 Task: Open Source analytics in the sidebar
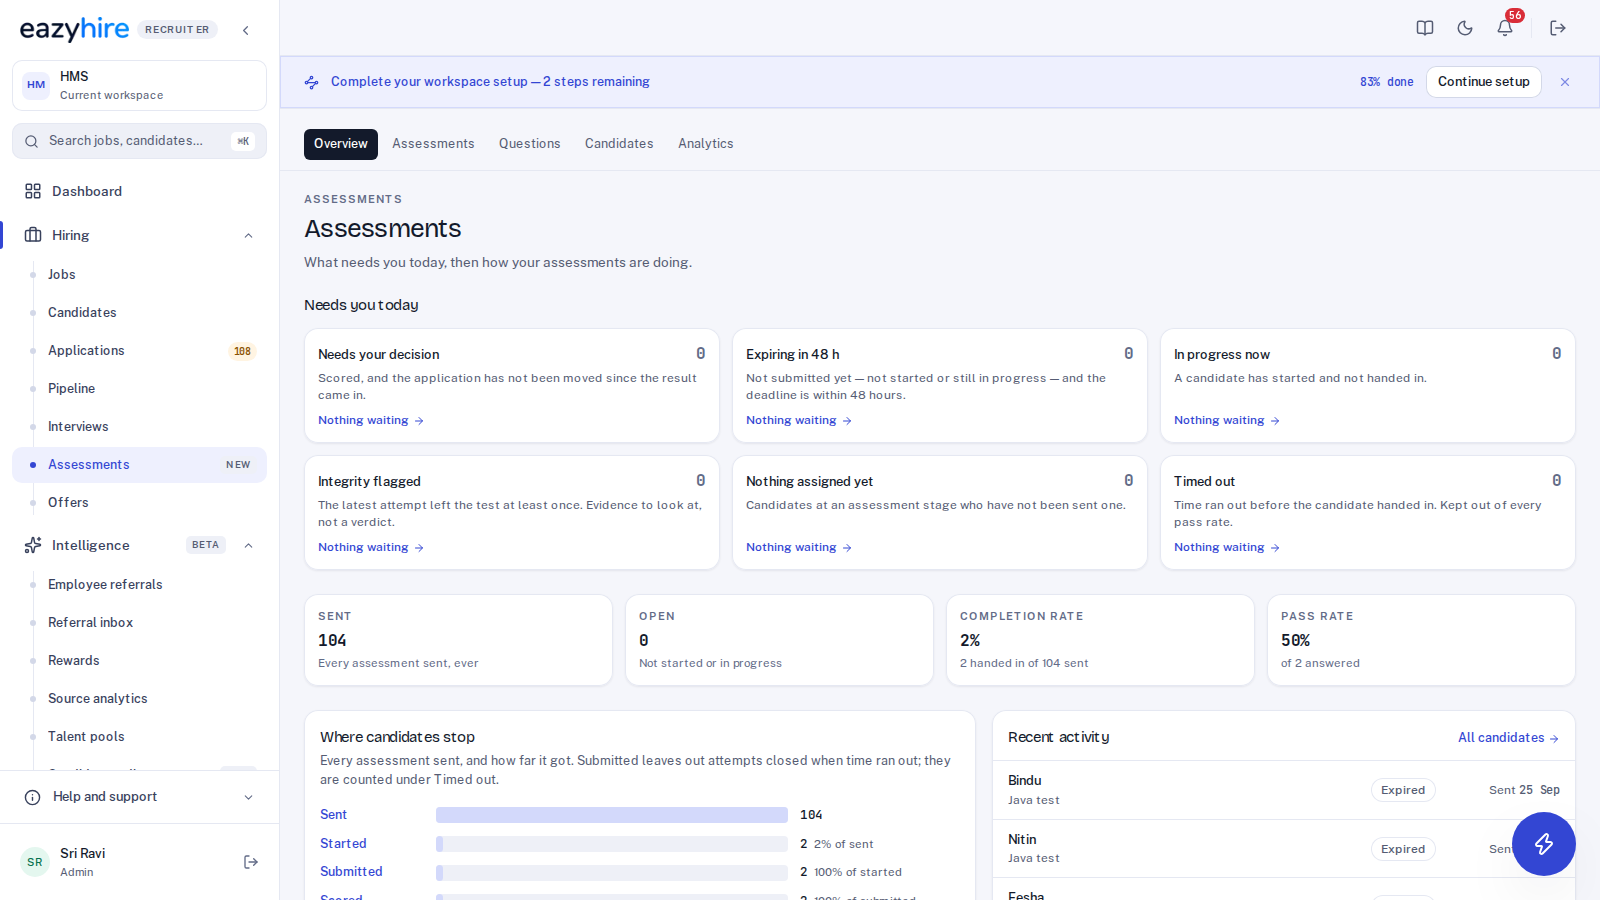[x=139, y=699]
